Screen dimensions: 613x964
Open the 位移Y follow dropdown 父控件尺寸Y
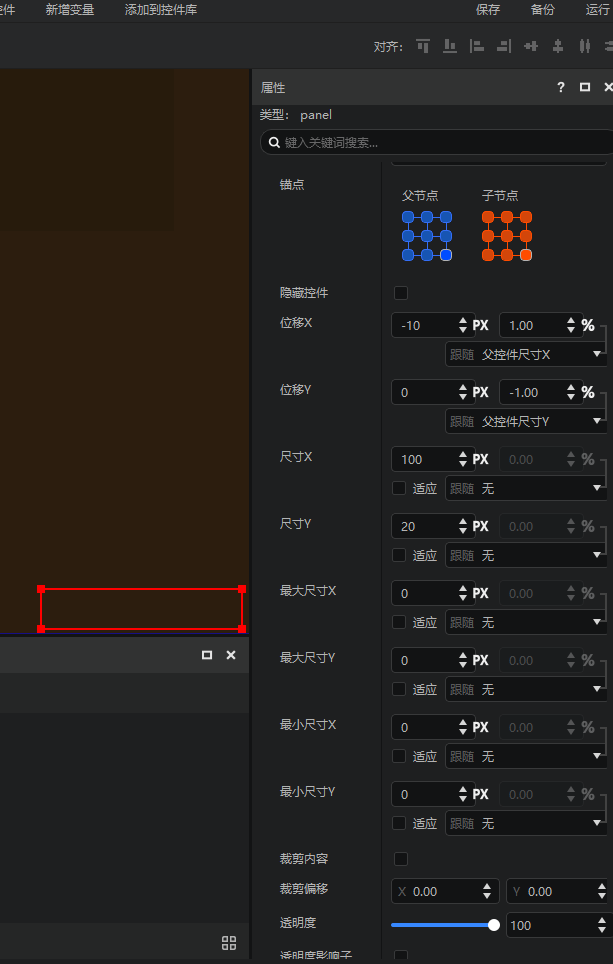(525, 421)
